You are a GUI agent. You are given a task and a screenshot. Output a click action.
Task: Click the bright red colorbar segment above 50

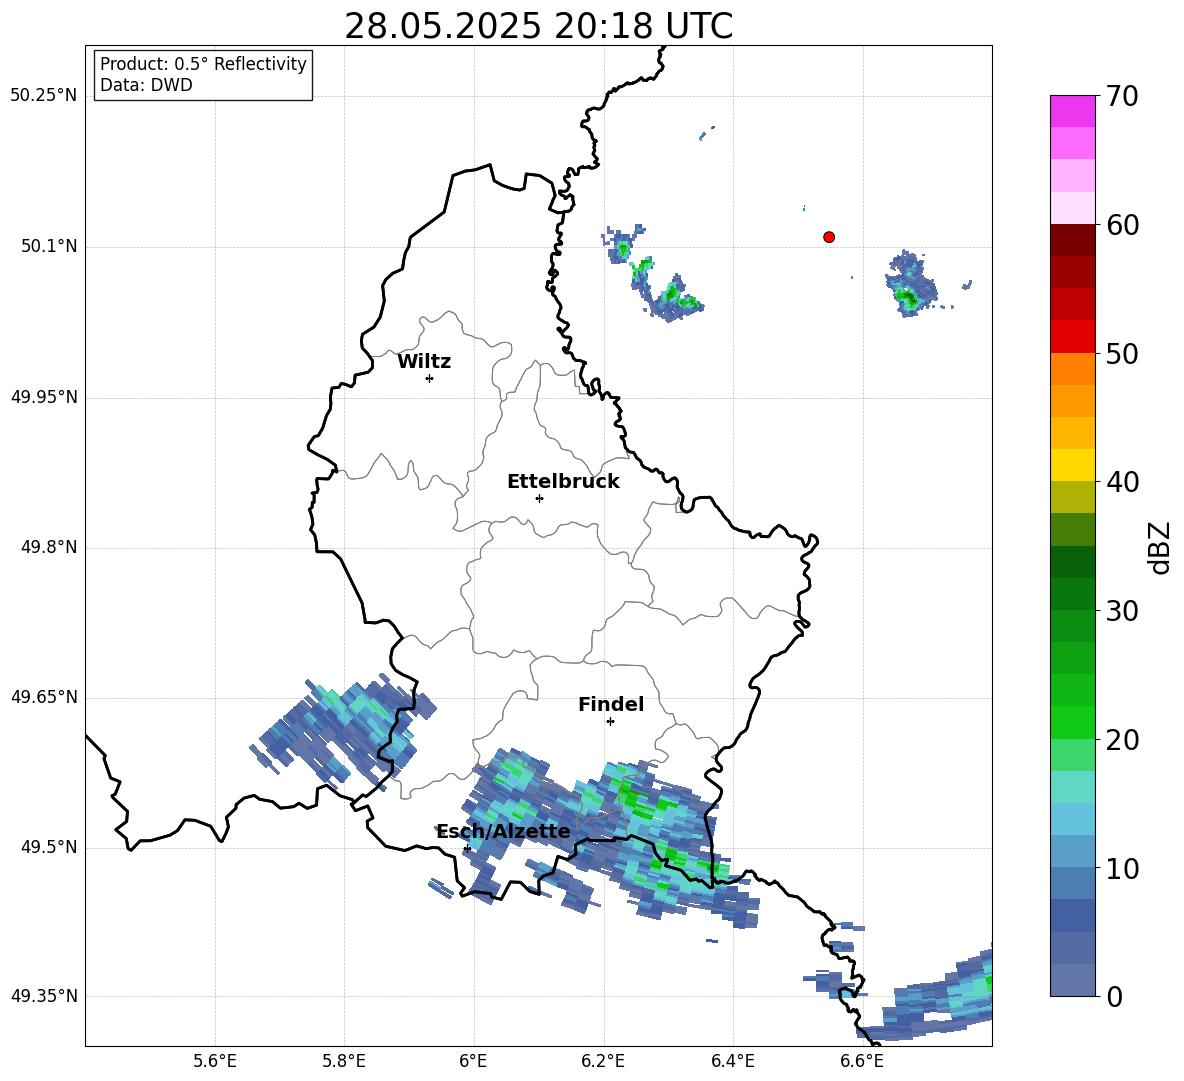pos(1072,336)
